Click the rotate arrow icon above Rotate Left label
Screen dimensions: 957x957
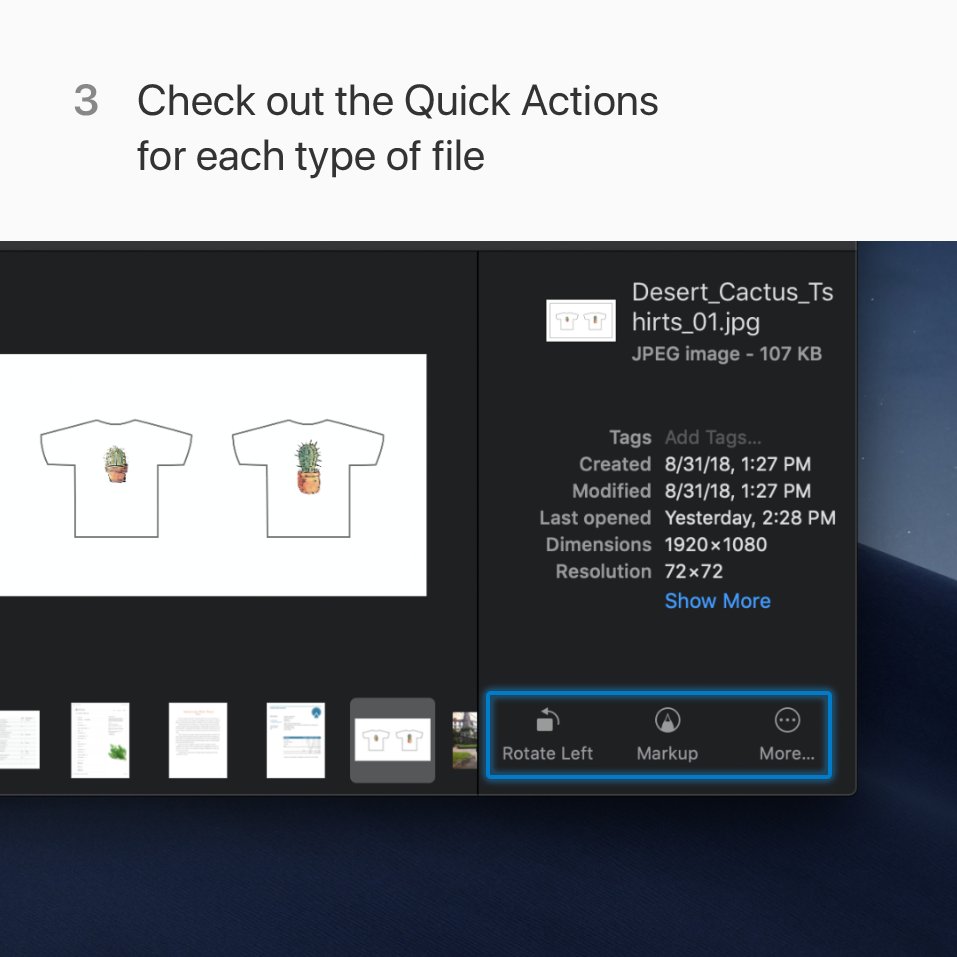point(547,719)
